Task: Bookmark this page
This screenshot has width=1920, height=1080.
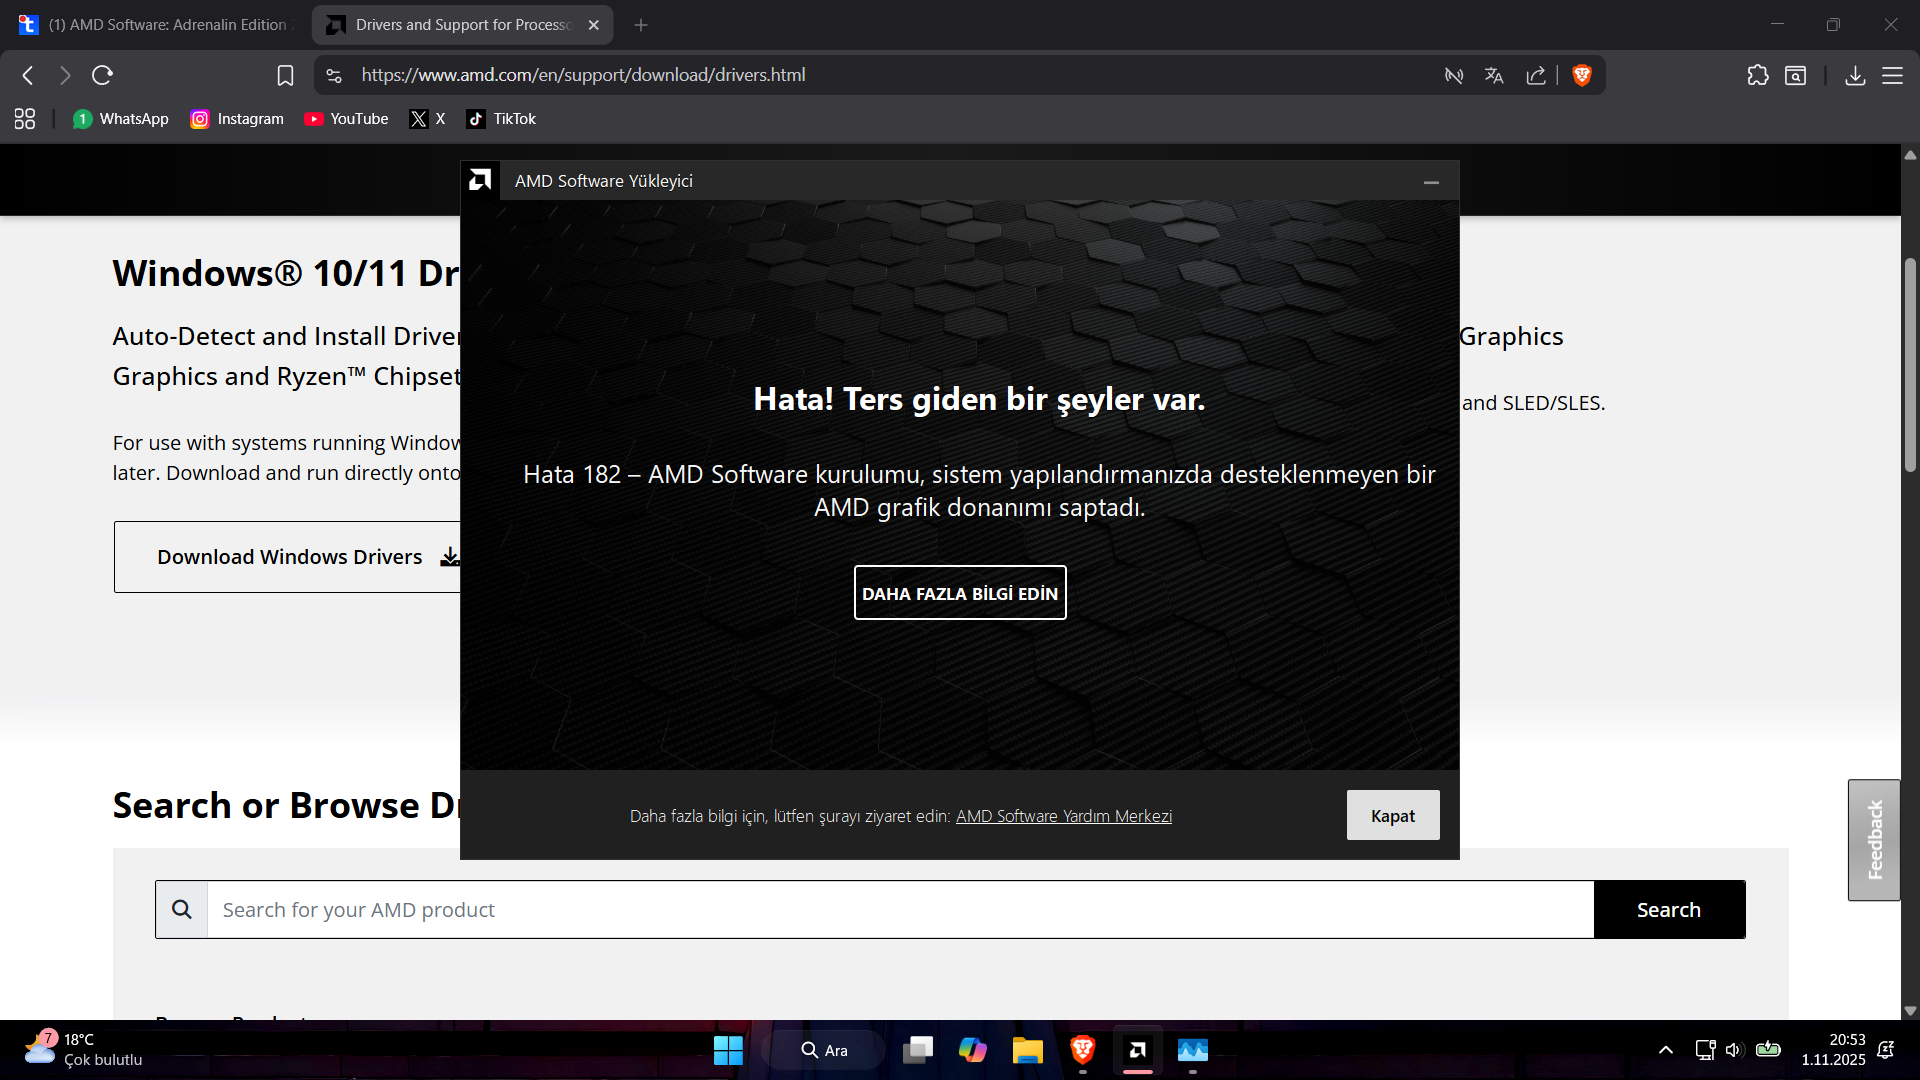Action: pos(285,75)
